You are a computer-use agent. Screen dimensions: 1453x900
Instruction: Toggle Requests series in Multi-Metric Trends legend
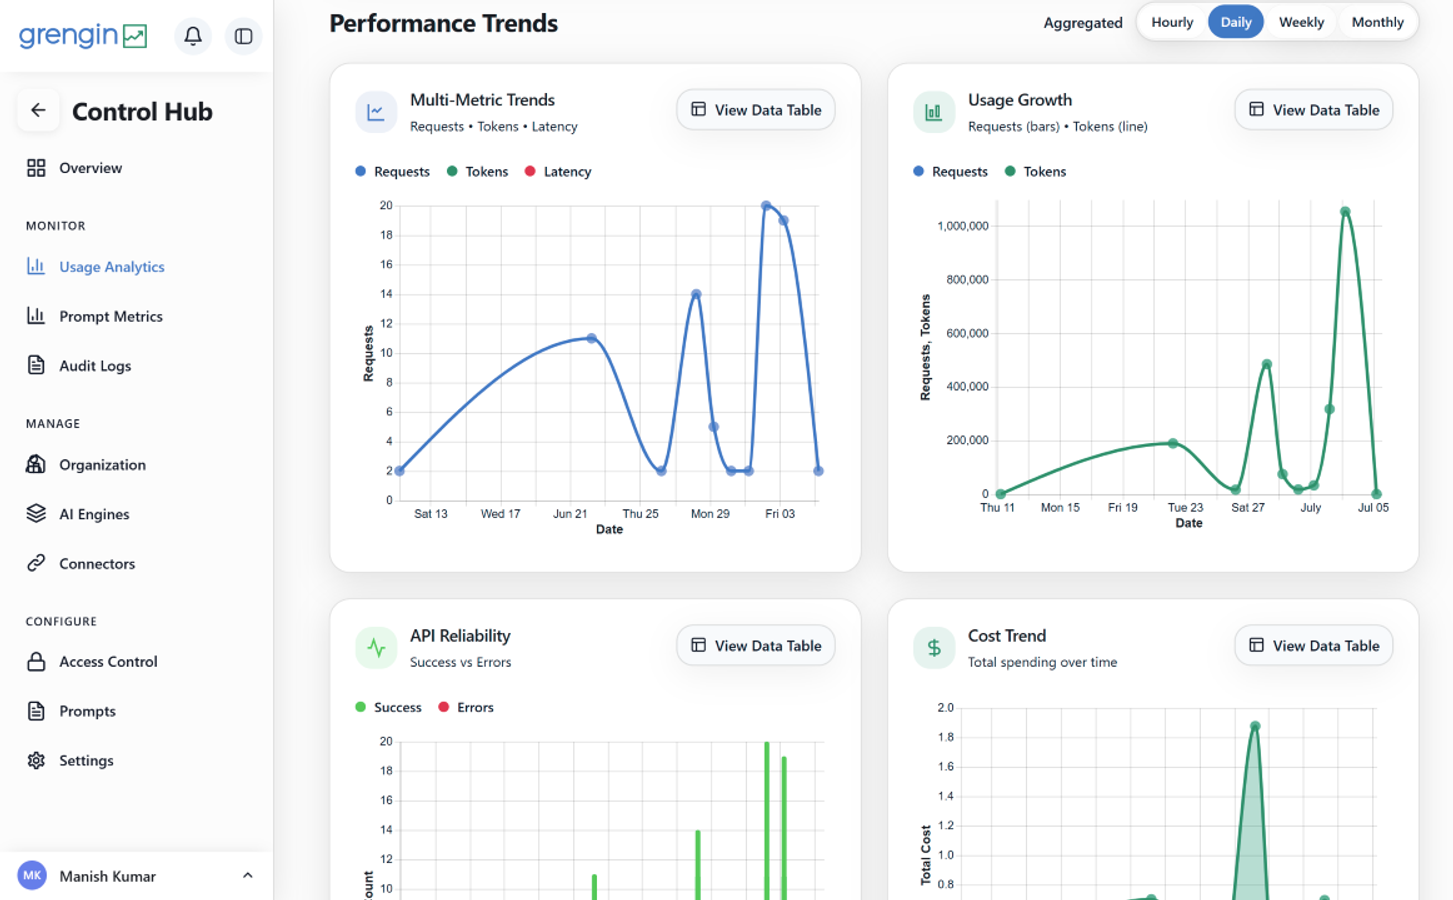392,171
